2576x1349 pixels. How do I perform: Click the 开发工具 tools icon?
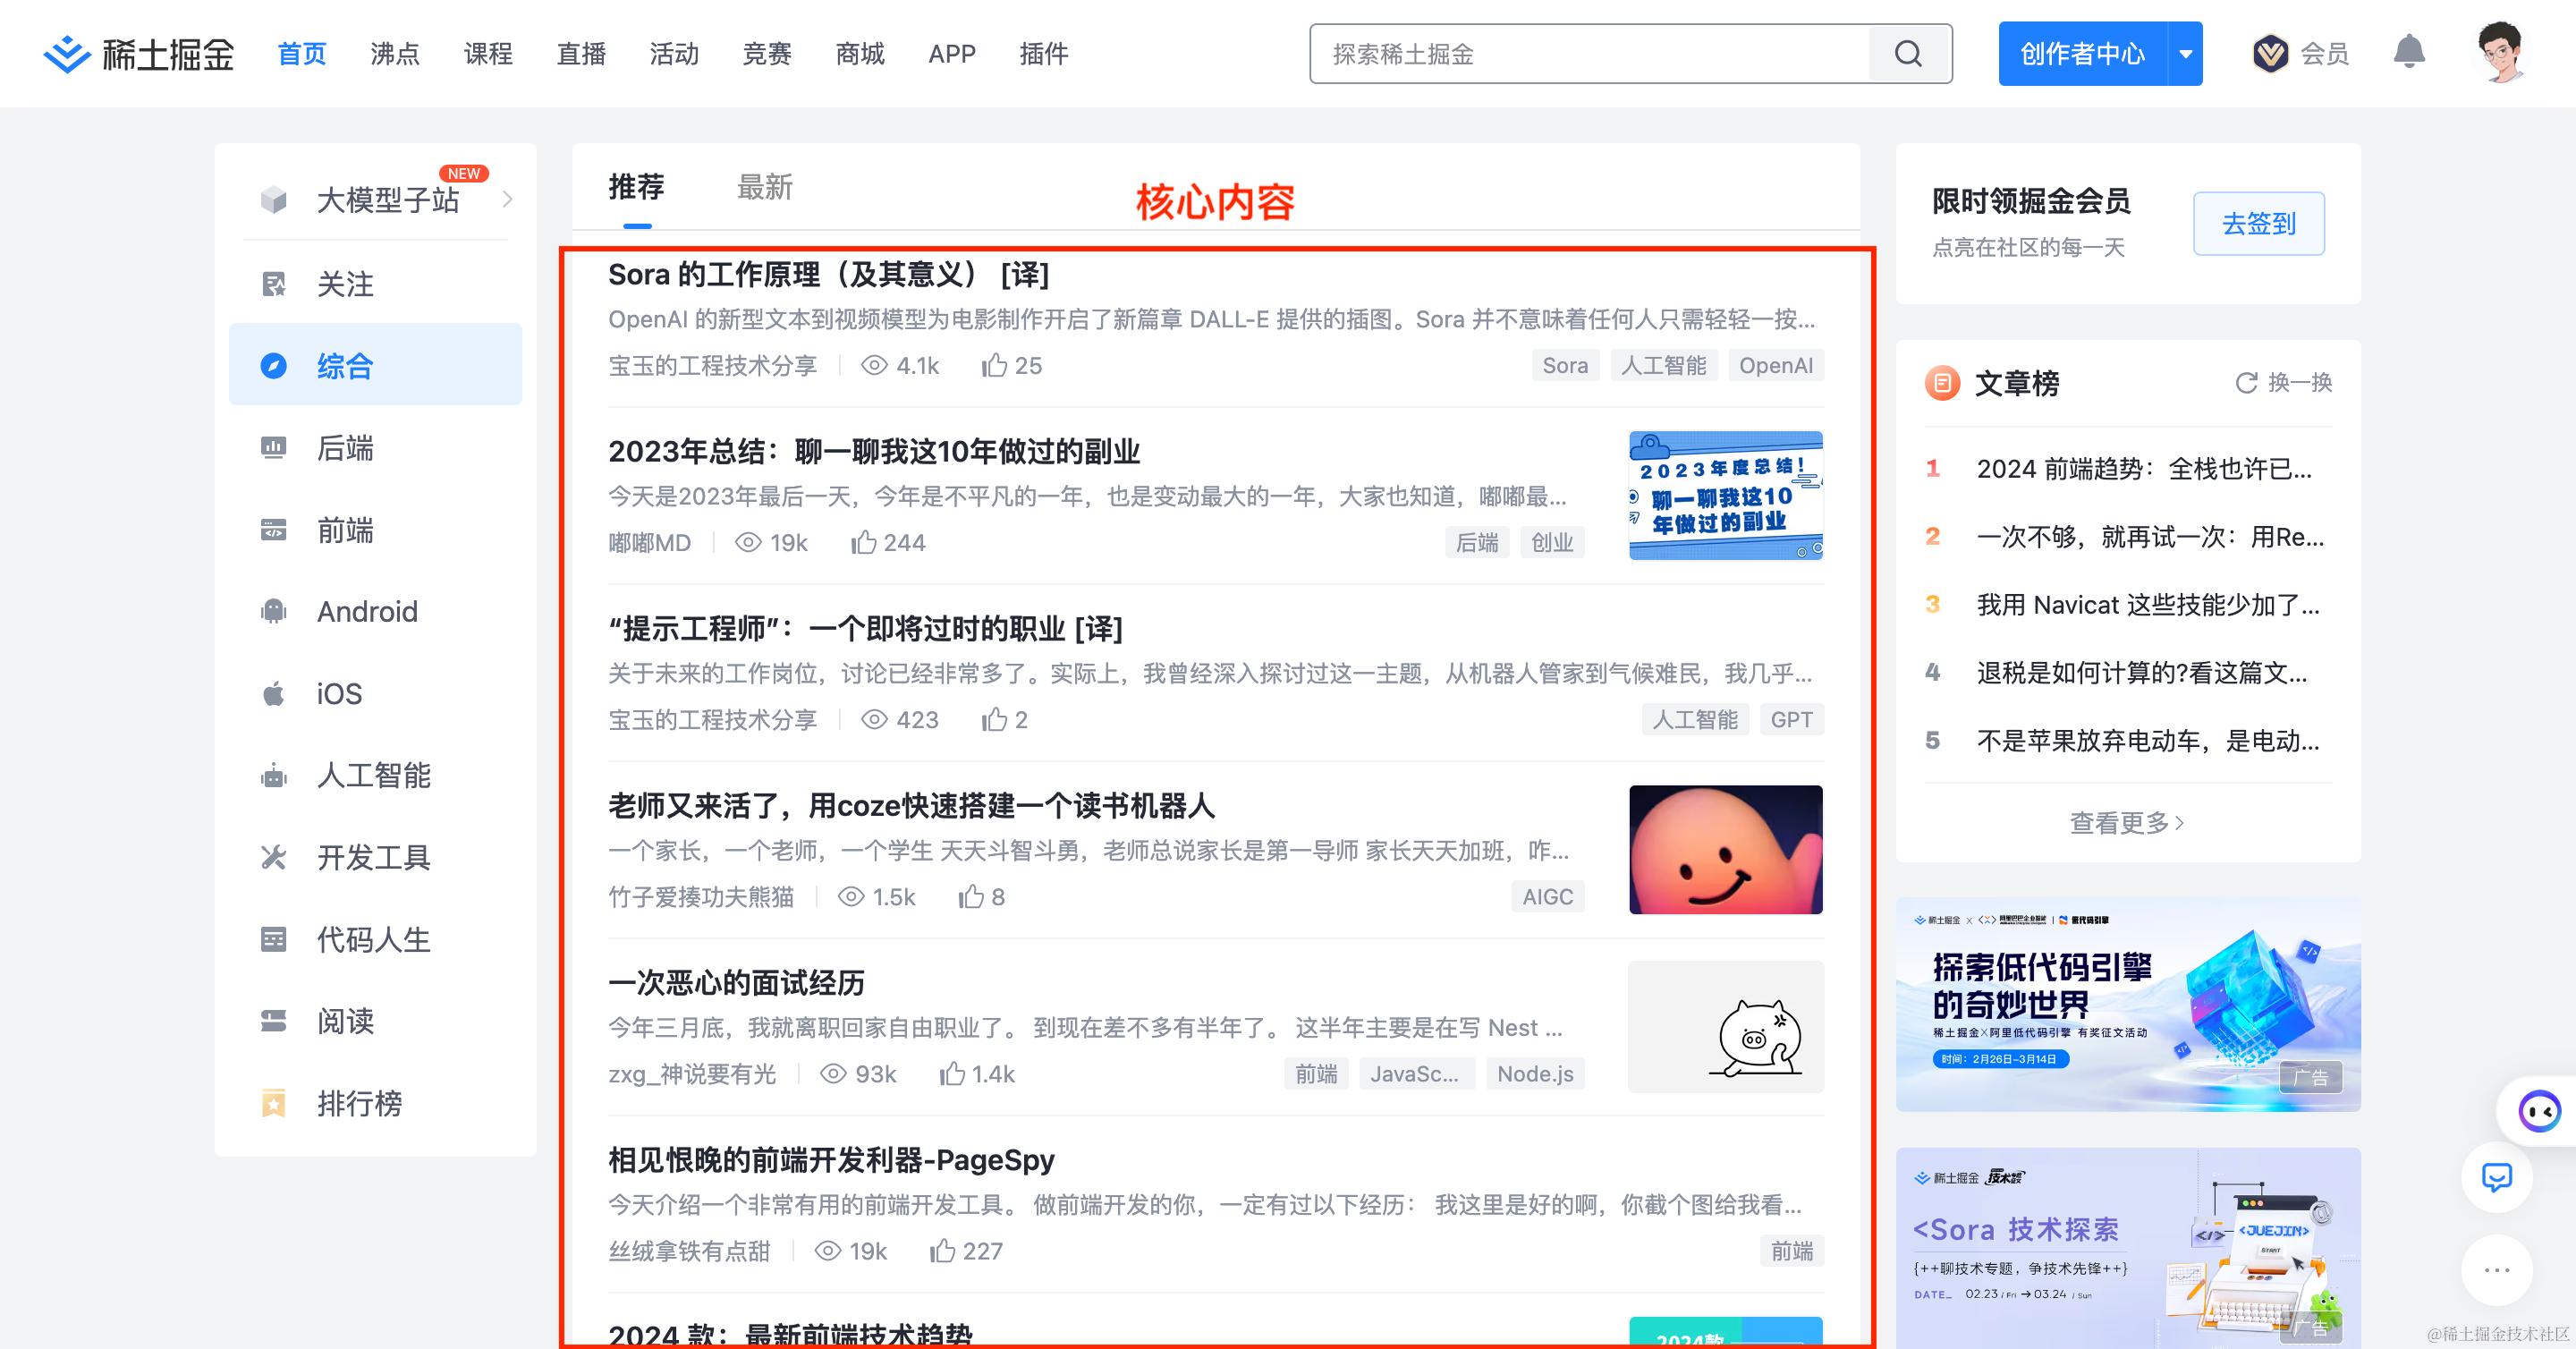[x=273, y=858]
